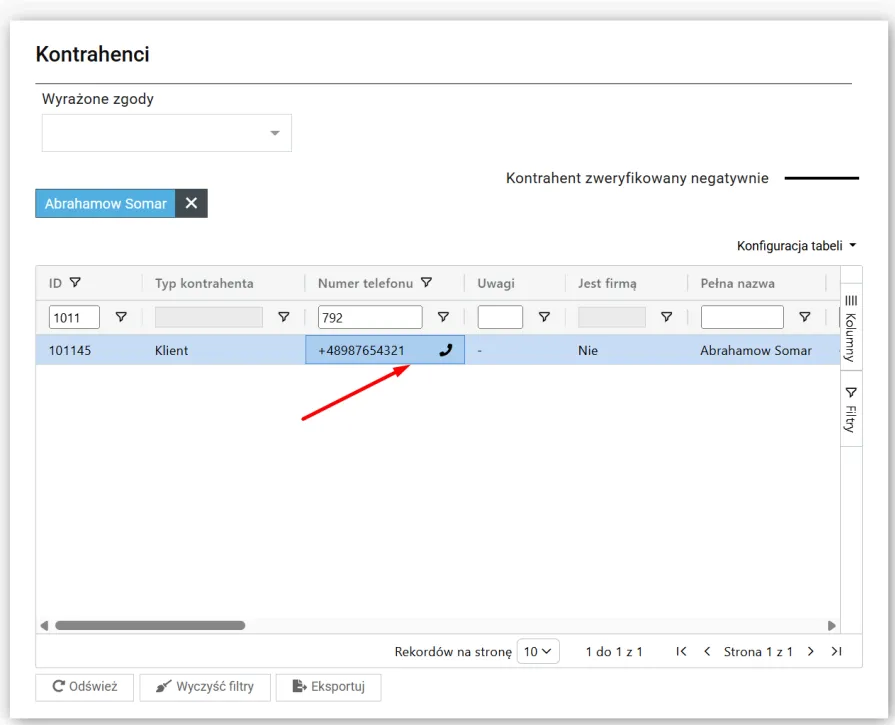Click the filter funnel beside Uwagi input

pyautogui.click(x=544, y=317)
